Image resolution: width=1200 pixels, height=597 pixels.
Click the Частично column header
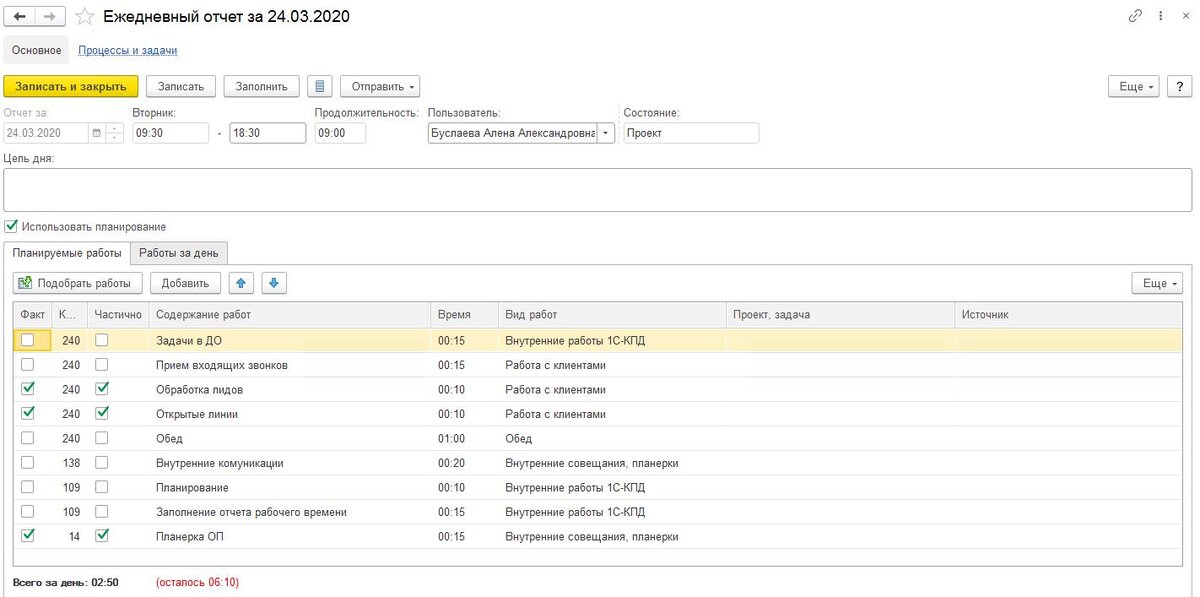tap(118, 314)
